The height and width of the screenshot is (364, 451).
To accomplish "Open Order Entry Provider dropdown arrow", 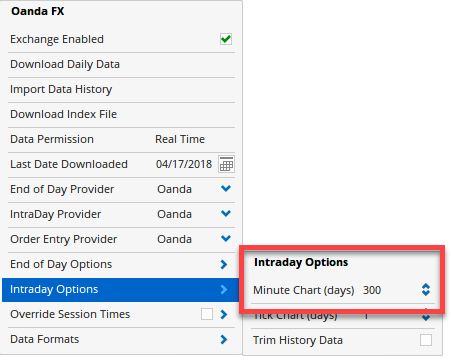I will coord(226,239).
